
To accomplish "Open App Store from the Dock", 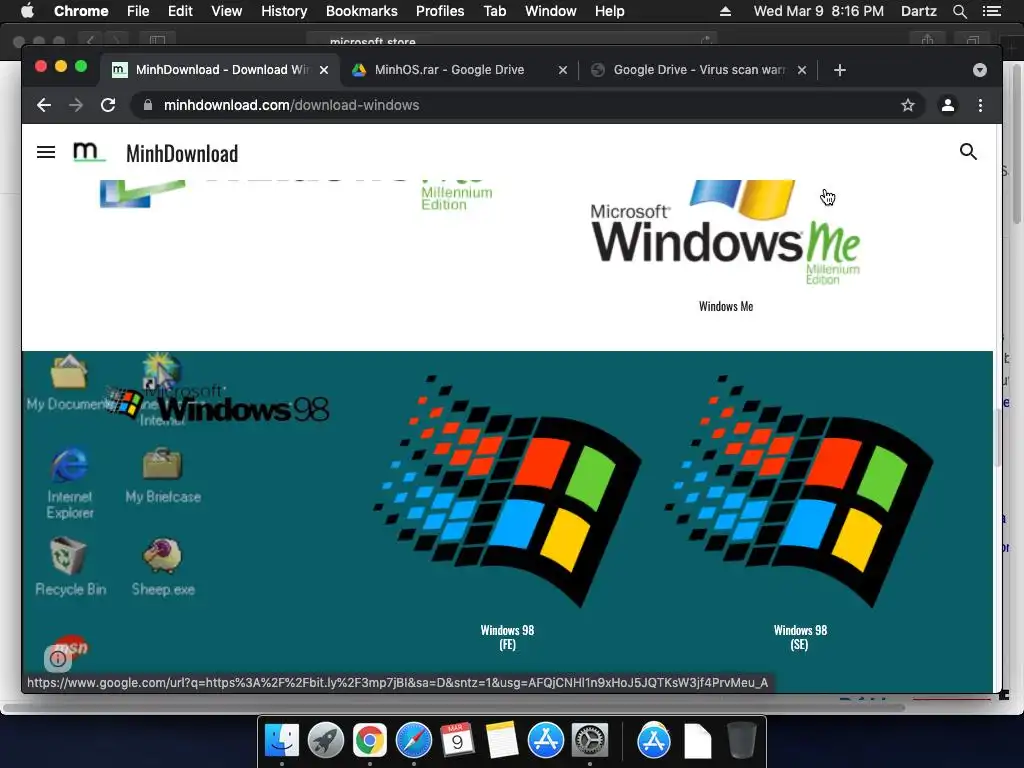I will tap(545, 741).
